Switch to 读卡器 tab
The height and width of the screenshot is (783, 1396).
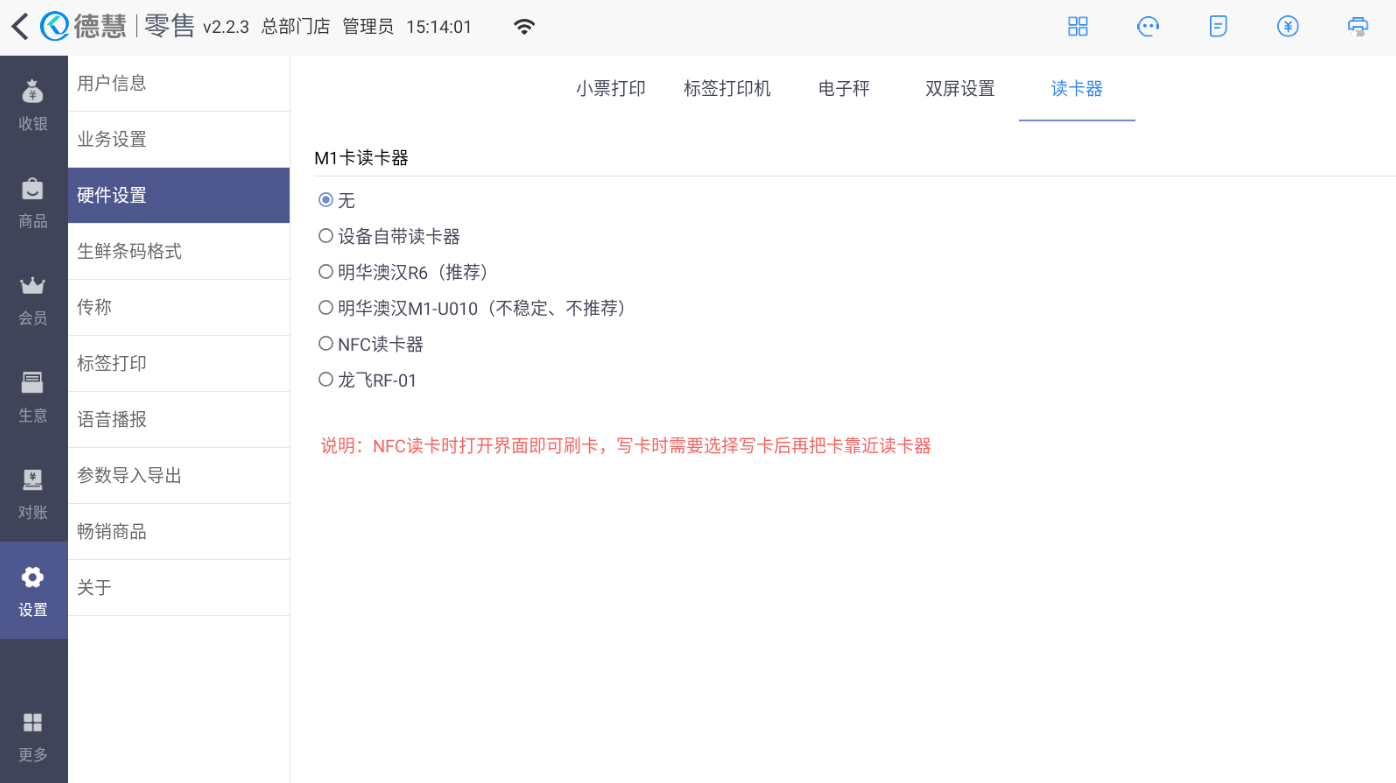[x=1077, y=88]
